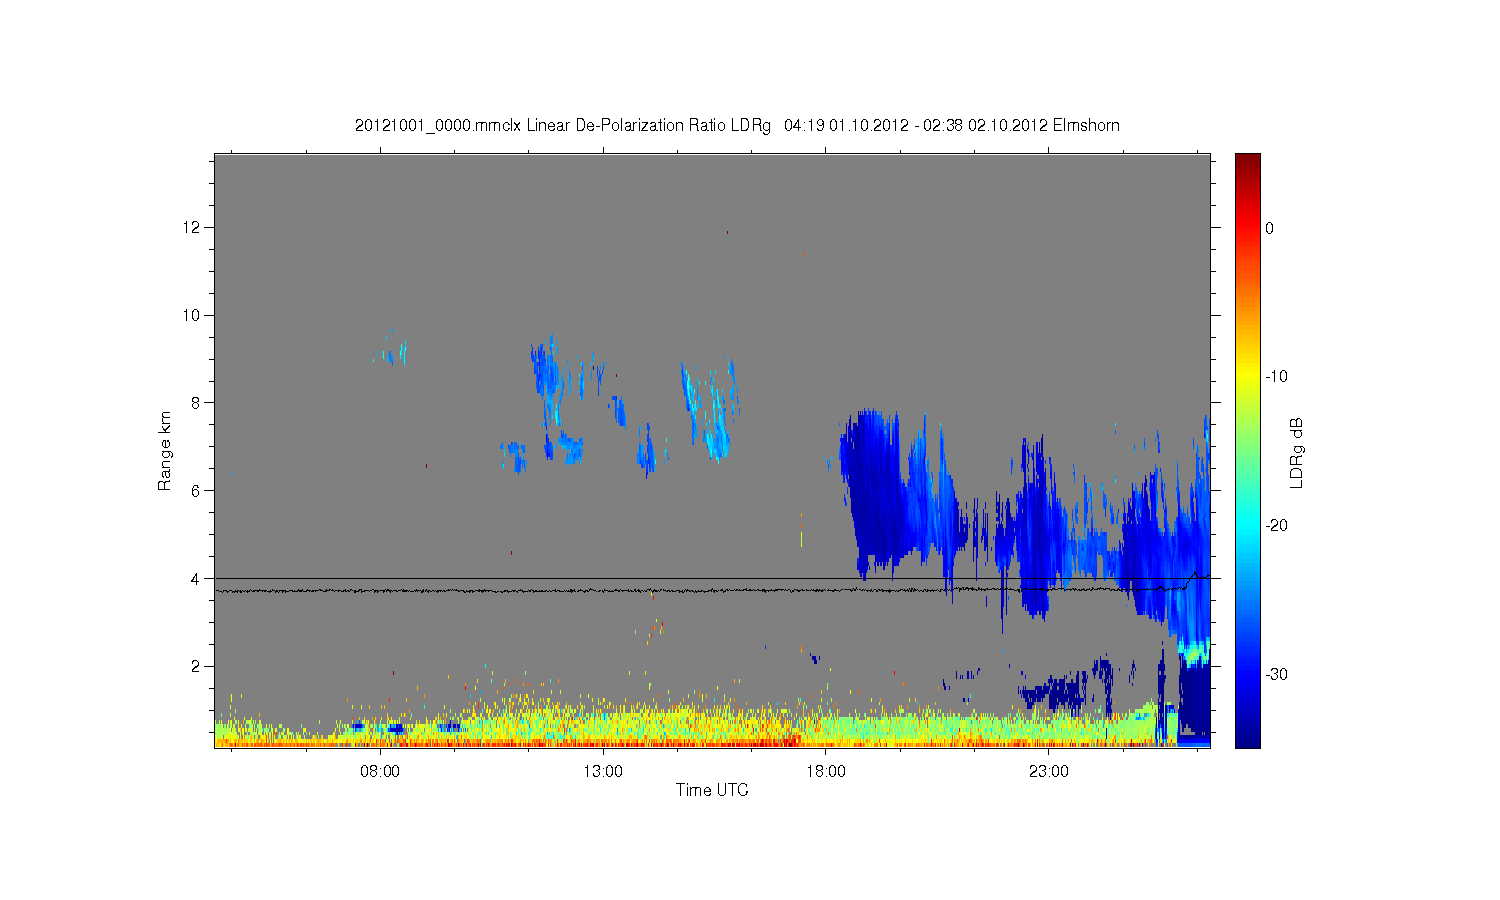1500x900 pixels.
Task: Click the range tick label 12
Action: click(193, 227)
